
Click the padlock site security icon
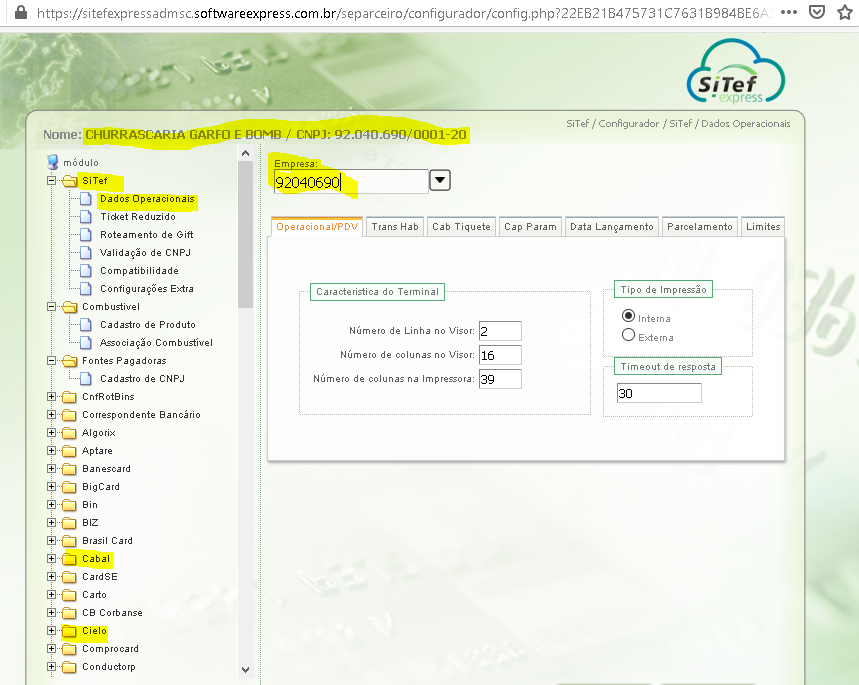21,12
